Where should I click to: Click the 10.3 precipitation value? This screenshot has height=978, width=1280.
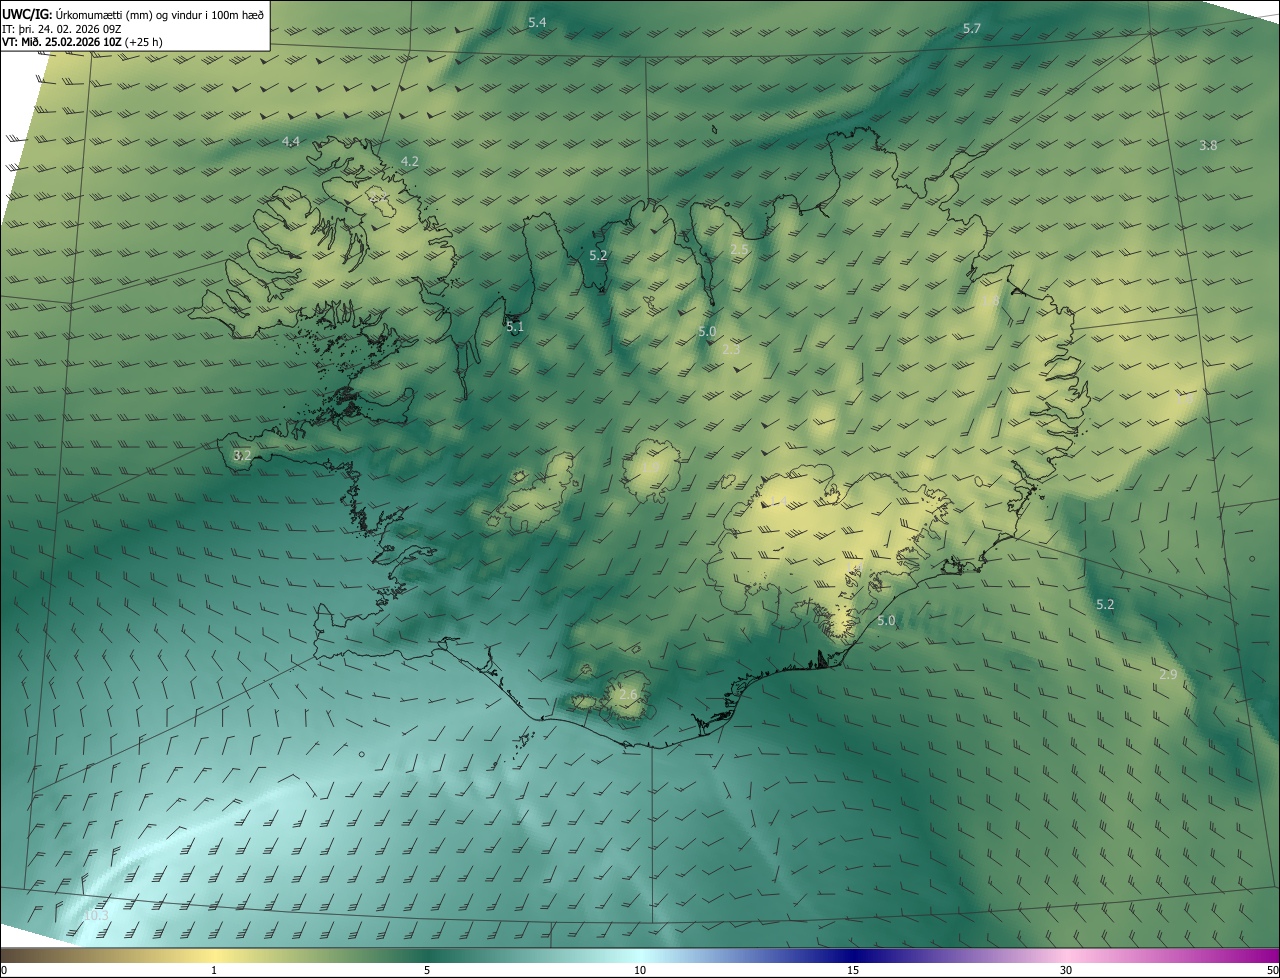coord(96,915)
